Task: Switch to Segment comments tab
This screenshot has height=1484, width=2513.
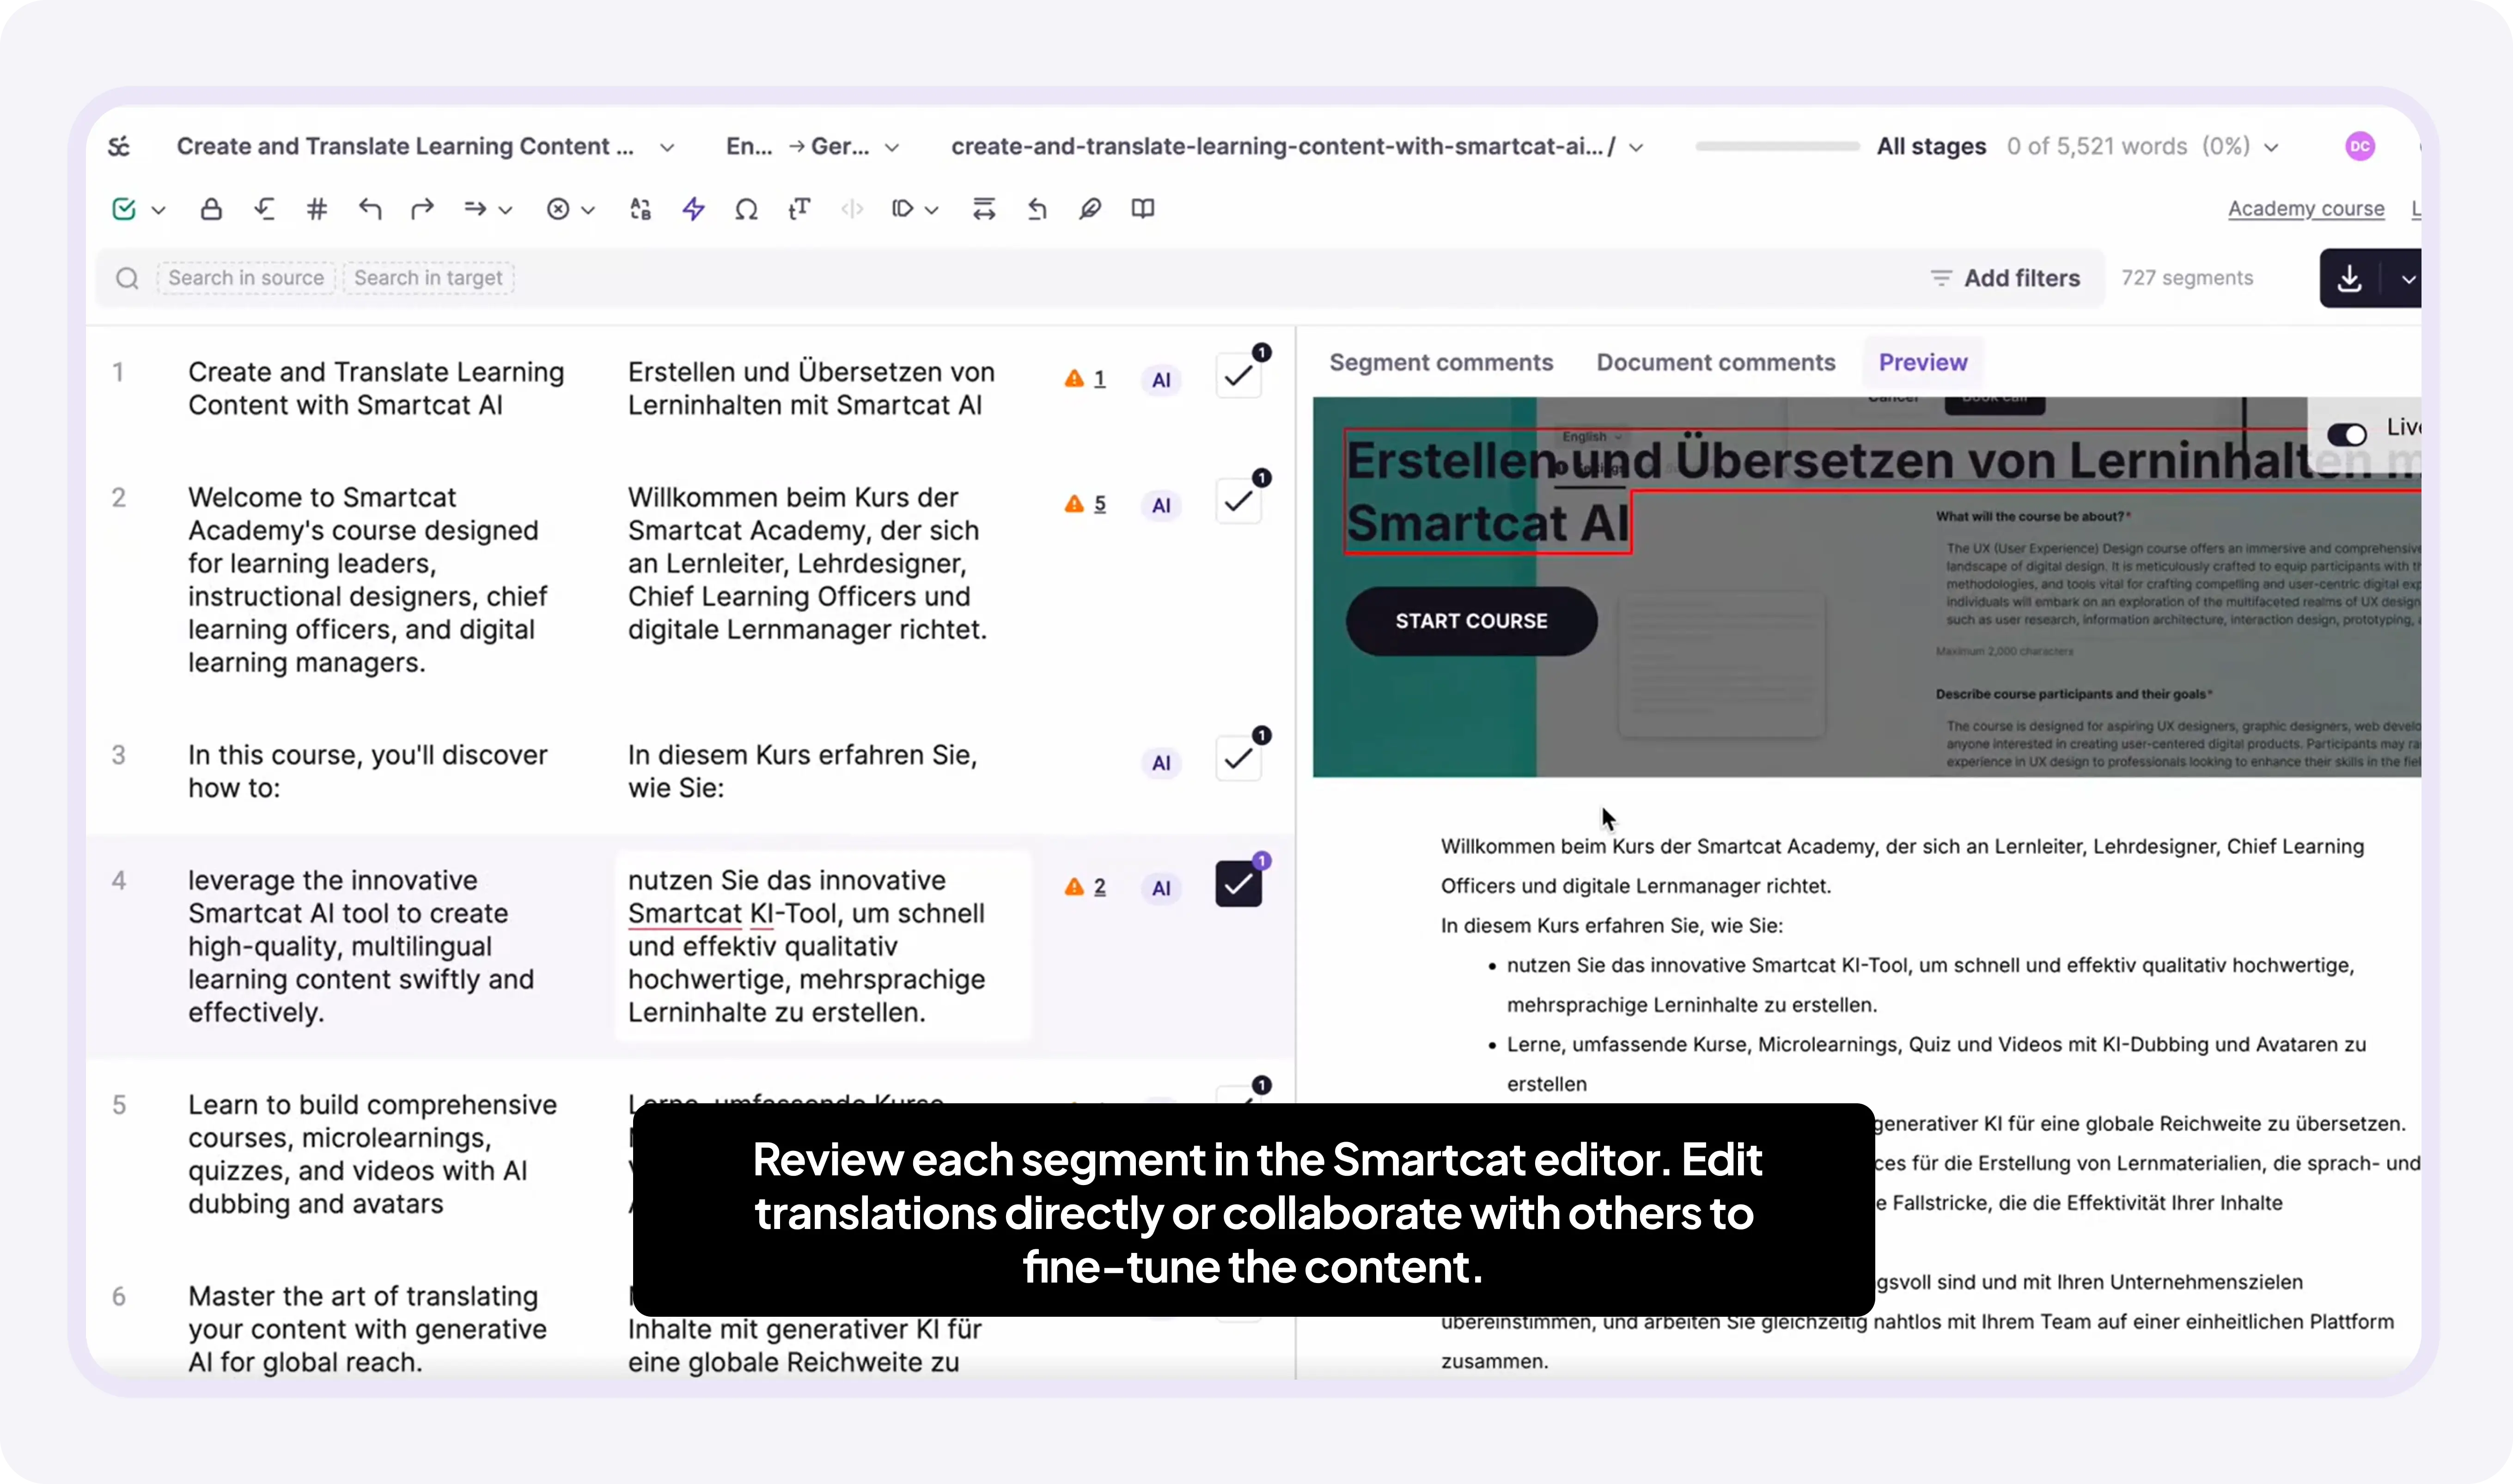Action: click(1441, 362)
